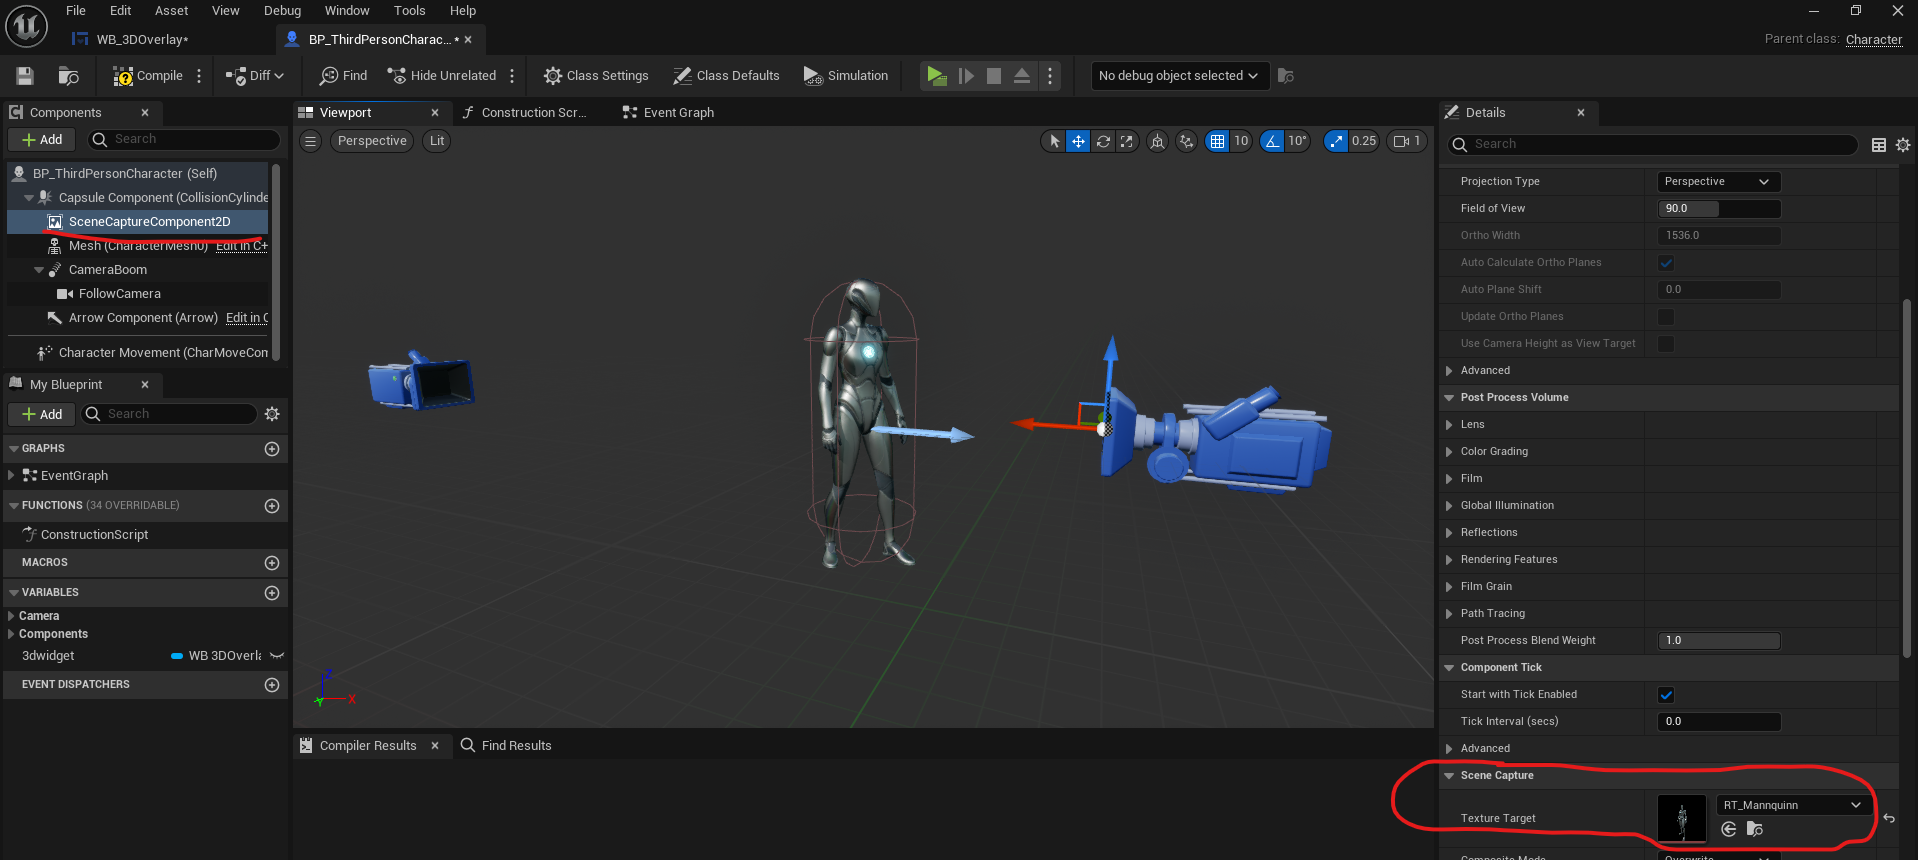The image size is (1918, 860).
Task: Open My Blueprint settings gear
Action: 272,414
